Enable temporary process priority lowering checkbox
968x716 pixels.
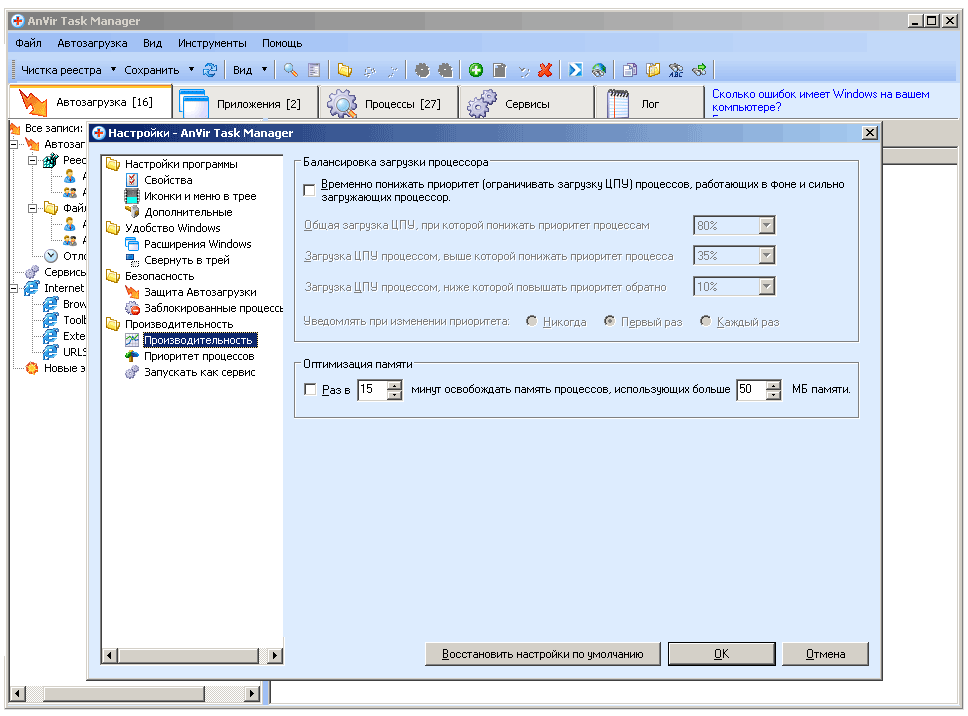point(309,190)
